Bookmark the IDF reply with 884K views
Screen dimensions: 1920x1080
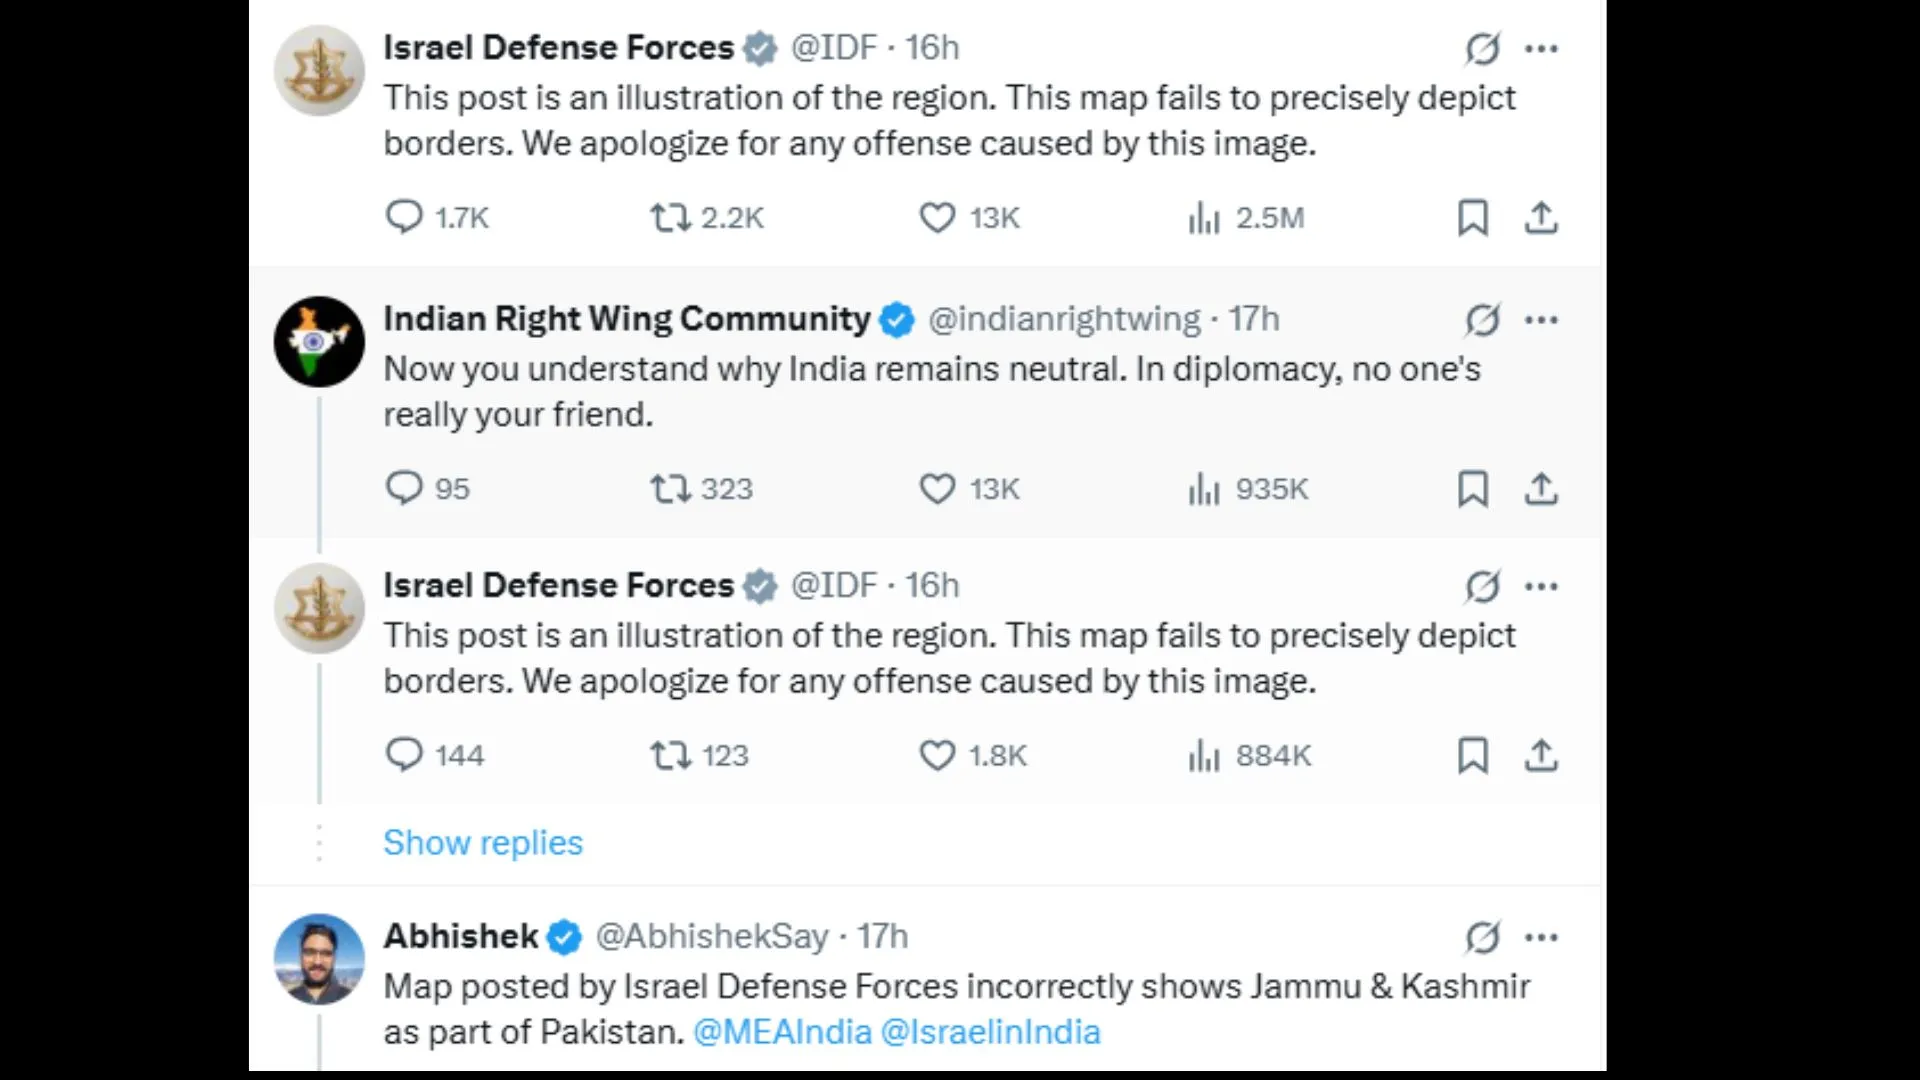point(1472,756)
